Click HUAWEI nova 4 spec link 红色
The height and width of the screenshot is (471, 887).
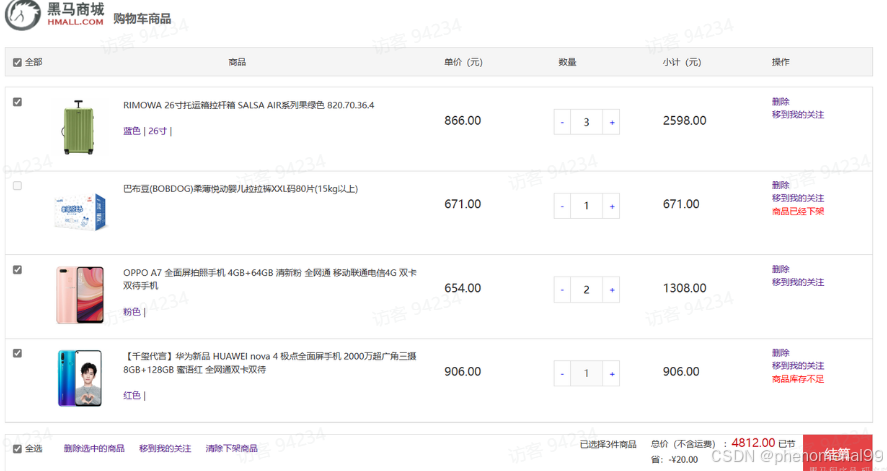(x=134, y=396)
